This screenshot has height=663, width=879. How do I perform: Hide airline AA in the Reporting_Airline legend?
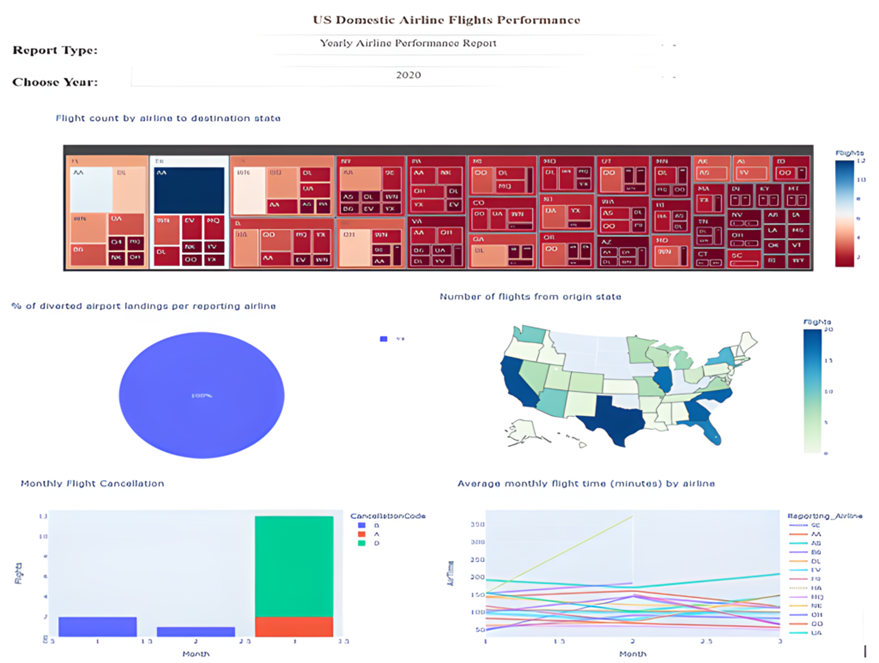pyautogui.click(x=814, y=533)
